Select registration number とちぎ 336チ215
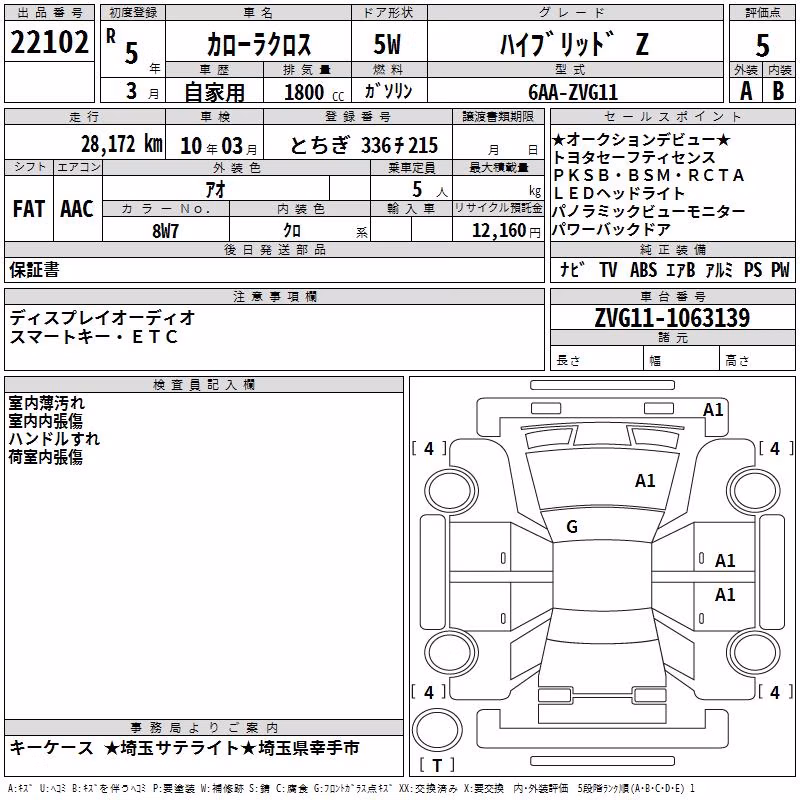This screenshot has width=800, height=800. click(x=364, y=146)
